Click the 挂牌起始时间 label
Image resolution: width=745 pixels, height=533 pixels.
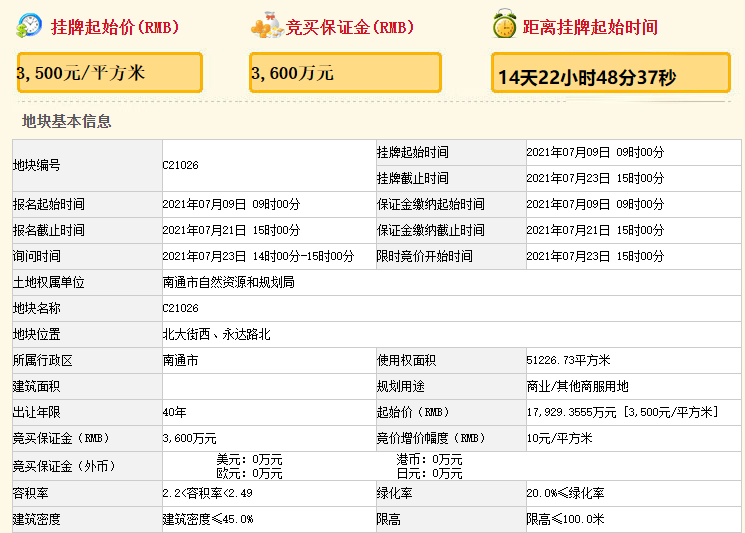[x=412, y=152]
